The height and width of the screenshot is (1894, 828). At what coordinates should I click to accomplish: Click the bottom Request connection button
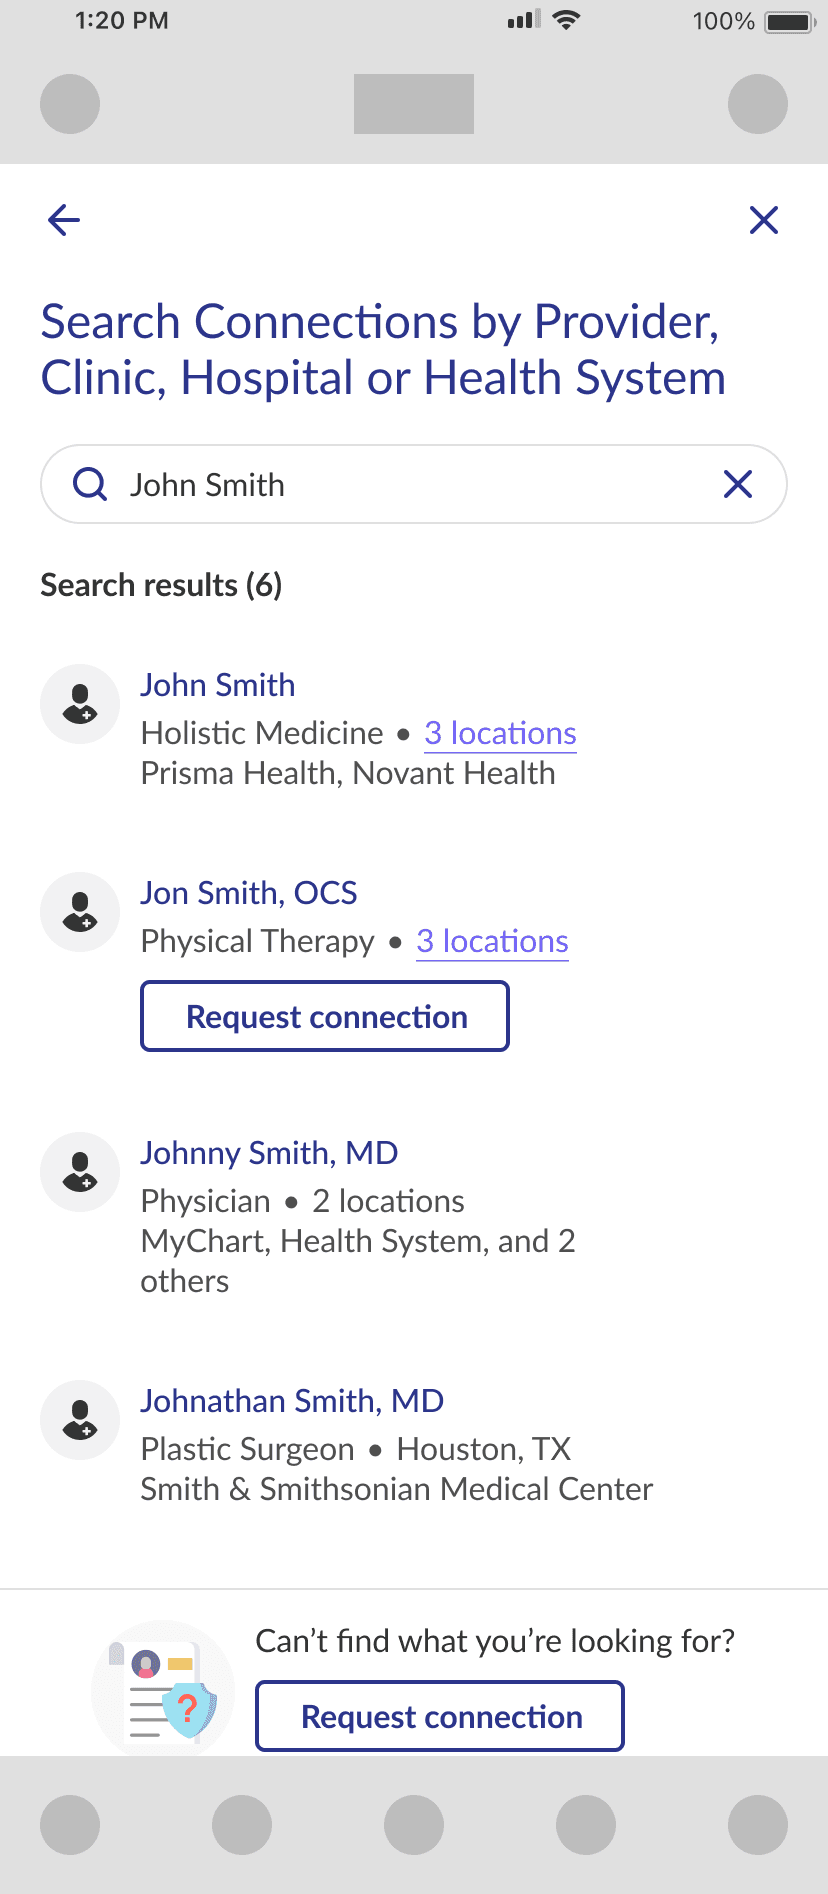point(440,1716)
